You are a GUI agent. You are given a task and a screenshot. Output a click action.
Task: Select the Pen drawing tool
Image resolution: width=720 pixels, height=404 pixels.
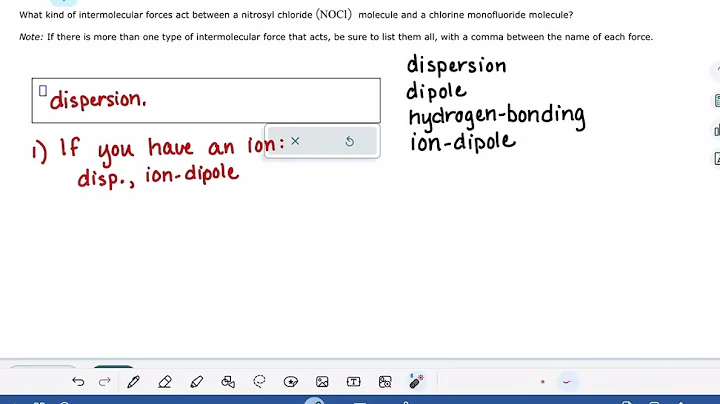[x=134, y=382]
